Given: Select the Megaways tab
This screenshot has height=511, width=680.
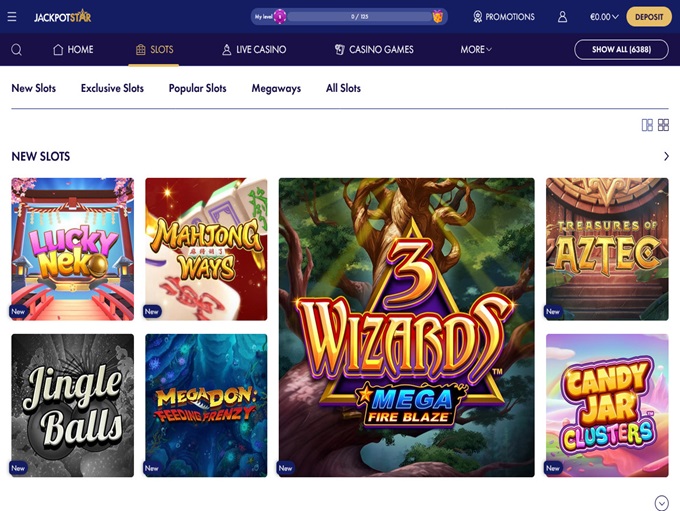Looking at the screenshot, I should tap(276, 88).
